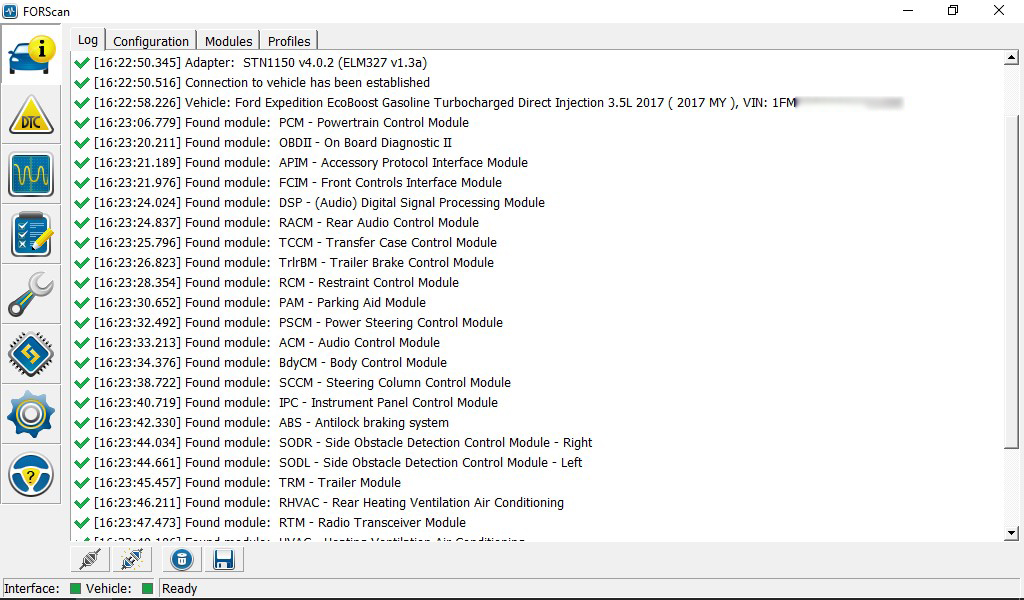Viewport: 1024px width, 600px height.
Task: Open the gear settings section
Action: pos(31,415)
